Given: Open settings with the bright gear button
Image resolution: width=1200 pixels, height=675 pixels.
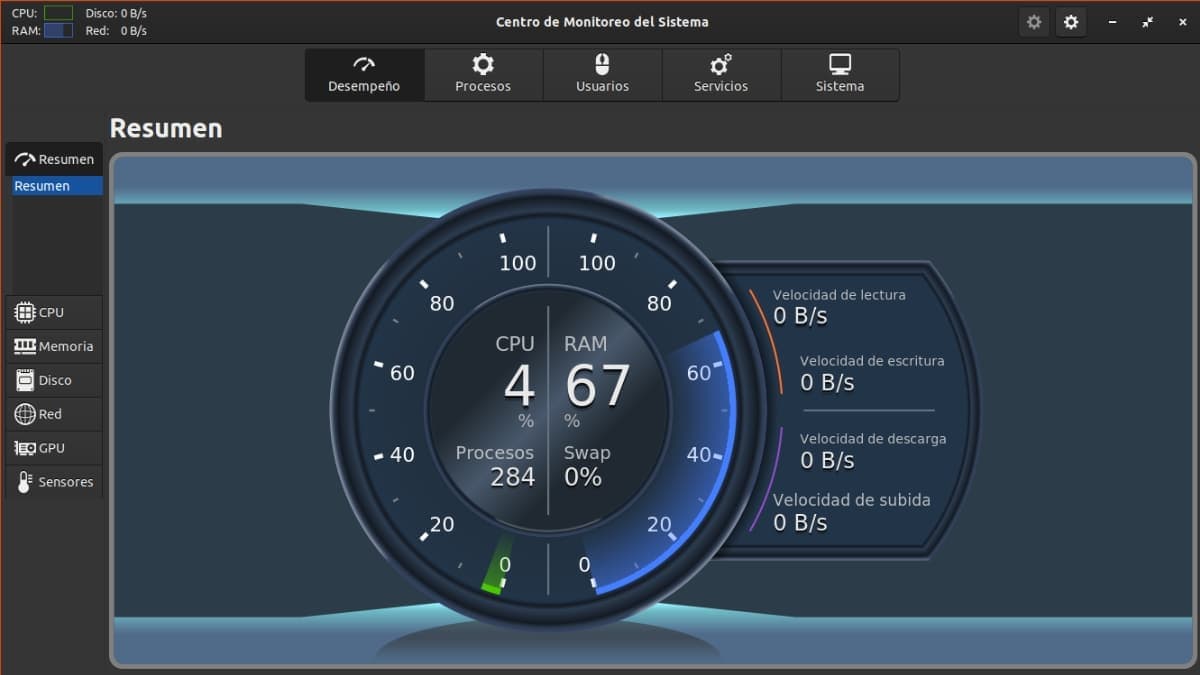Looking at the screenshot, I should click(x=1071, y=22).
